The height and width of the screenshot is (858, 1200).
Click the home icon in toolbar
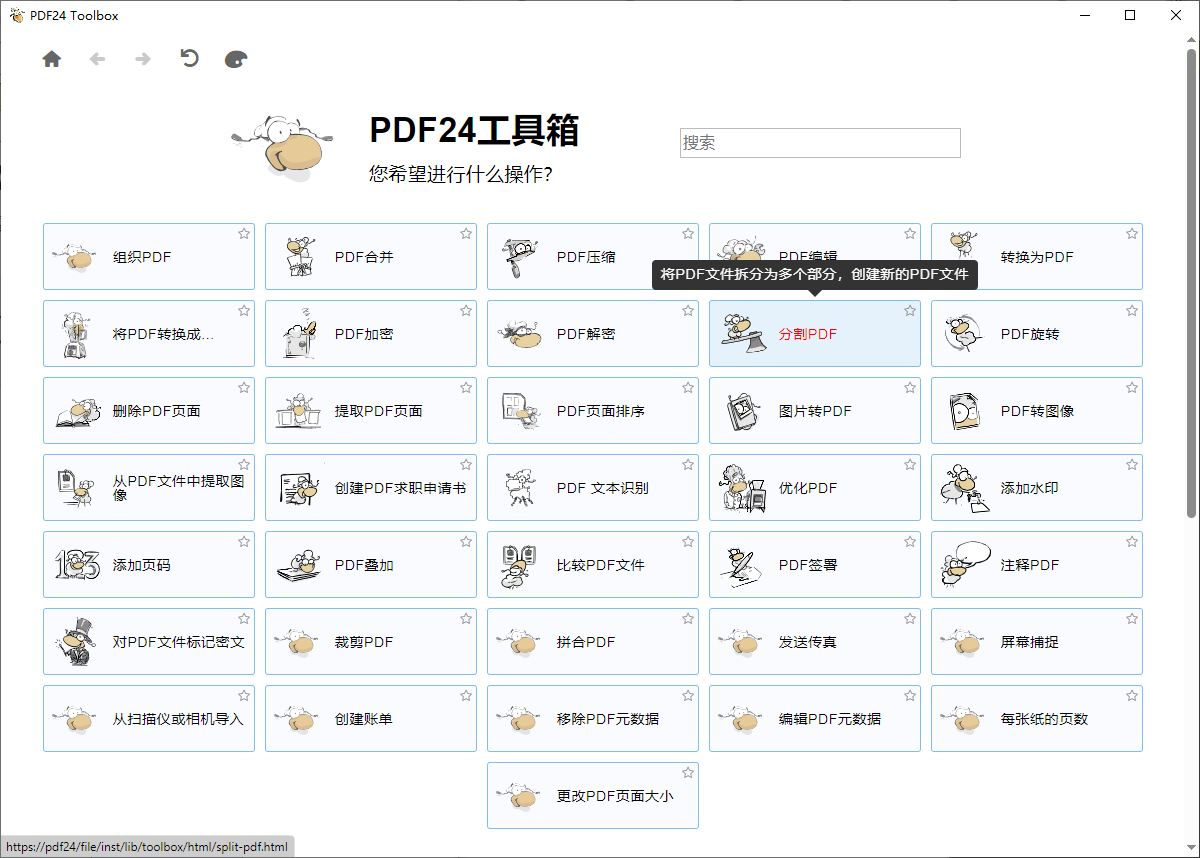click(x=51, y=59)
